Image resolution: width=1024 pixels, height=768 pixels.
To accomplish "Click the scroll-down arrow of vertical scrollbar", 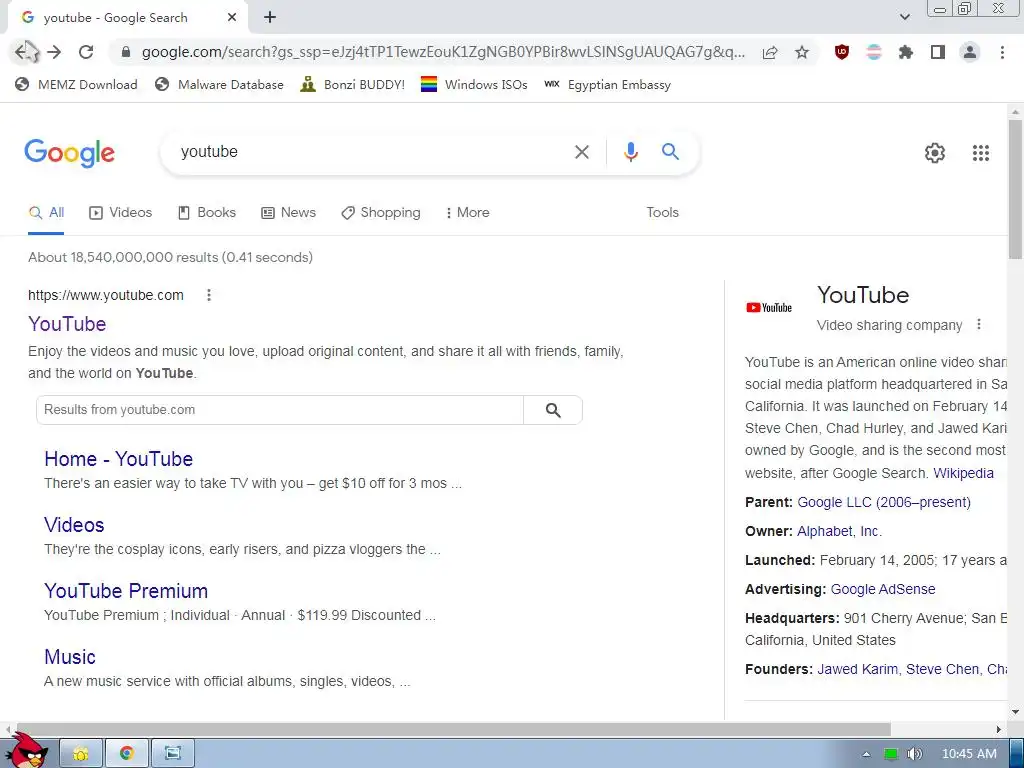I will 1015,712.
